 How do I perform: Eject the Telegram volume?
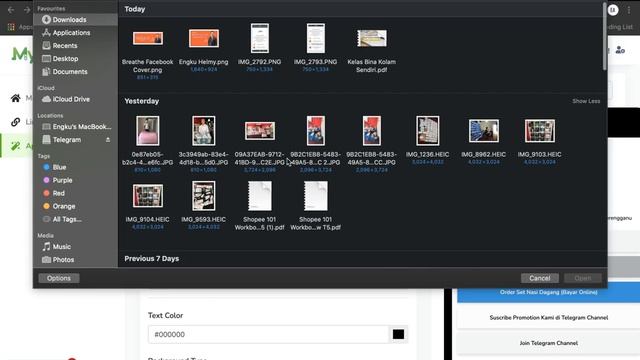[108, 140]
